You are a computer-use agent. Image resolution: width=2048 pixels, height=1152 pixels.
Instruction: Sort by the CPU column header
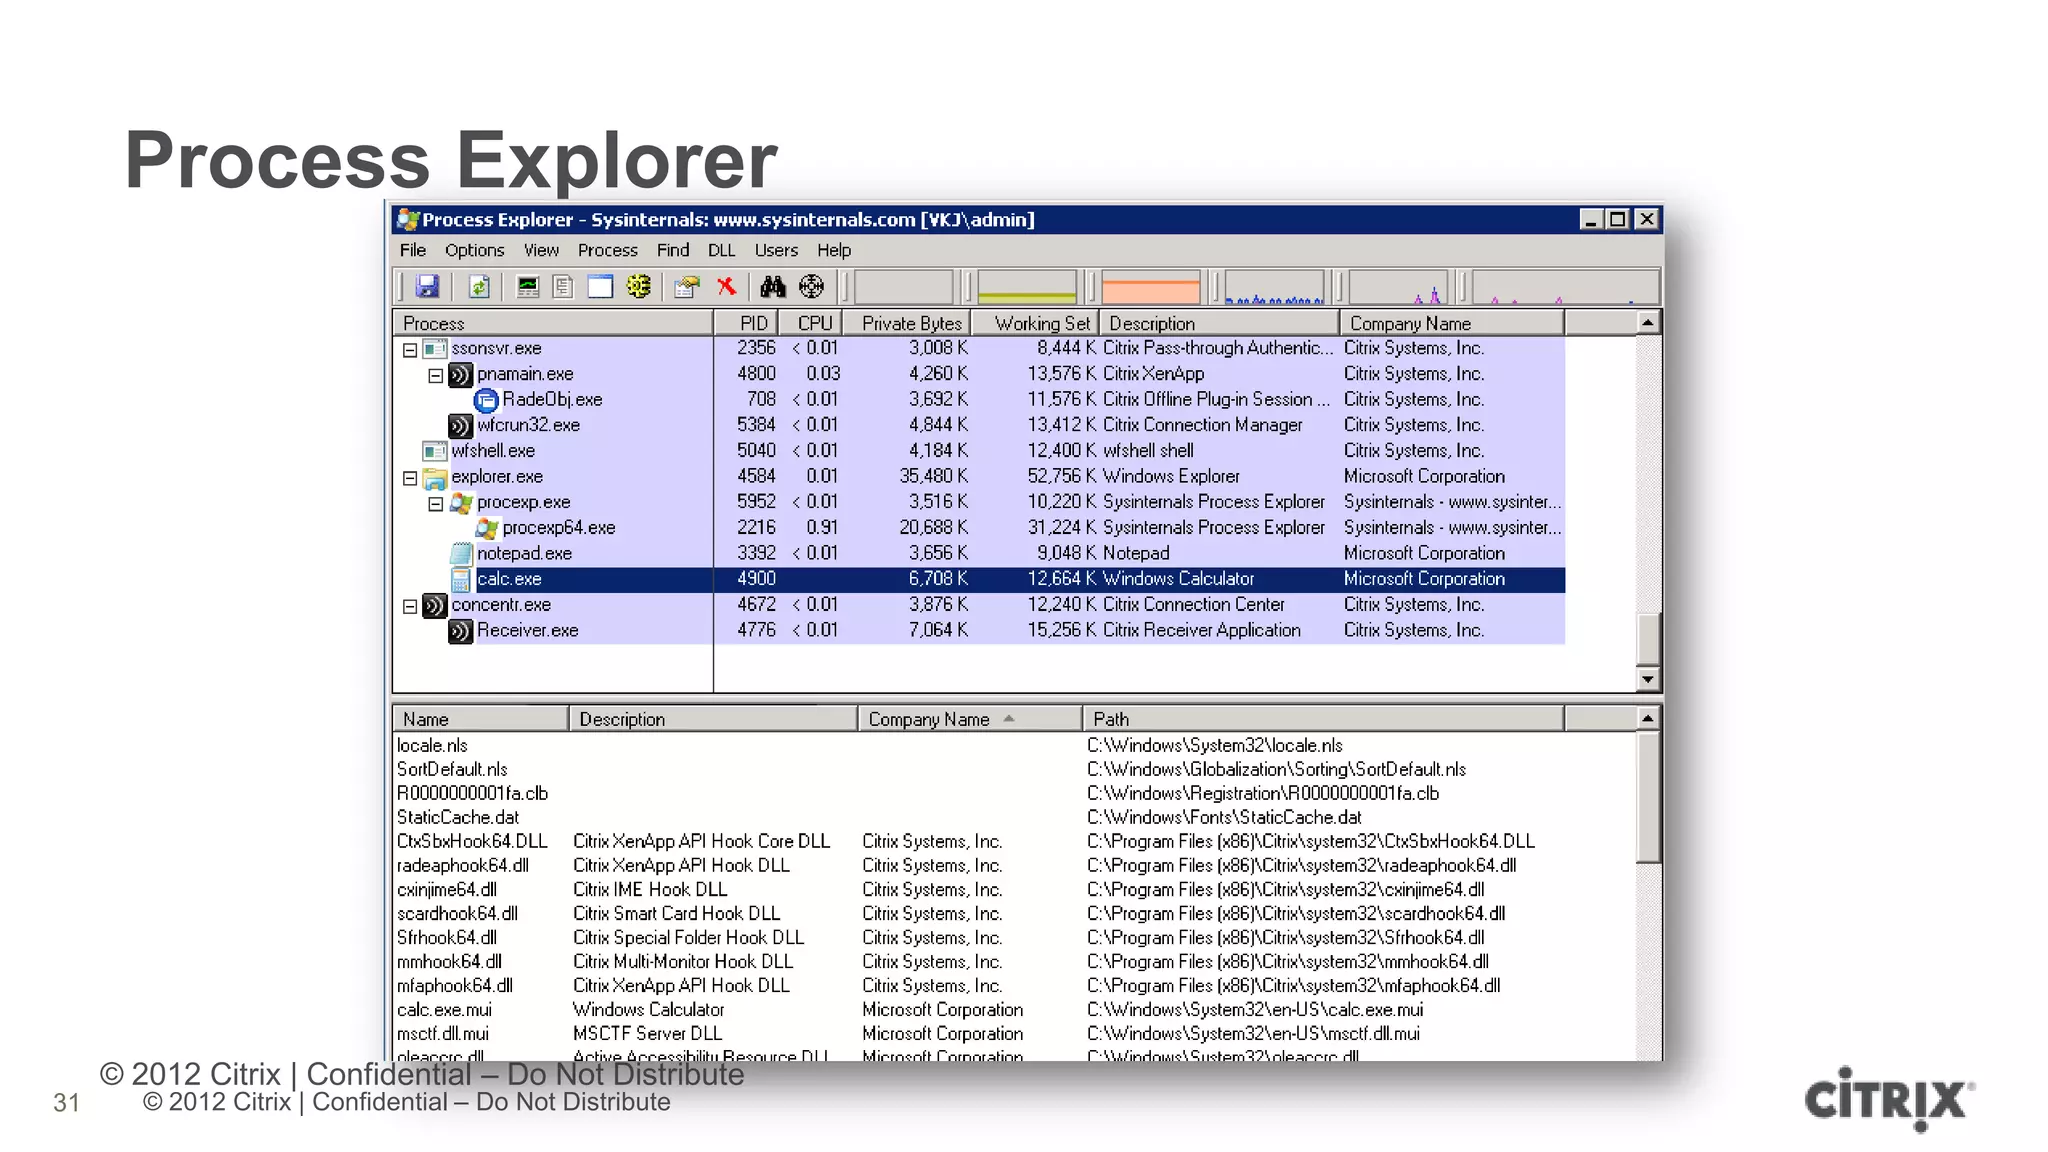[810, 324]
